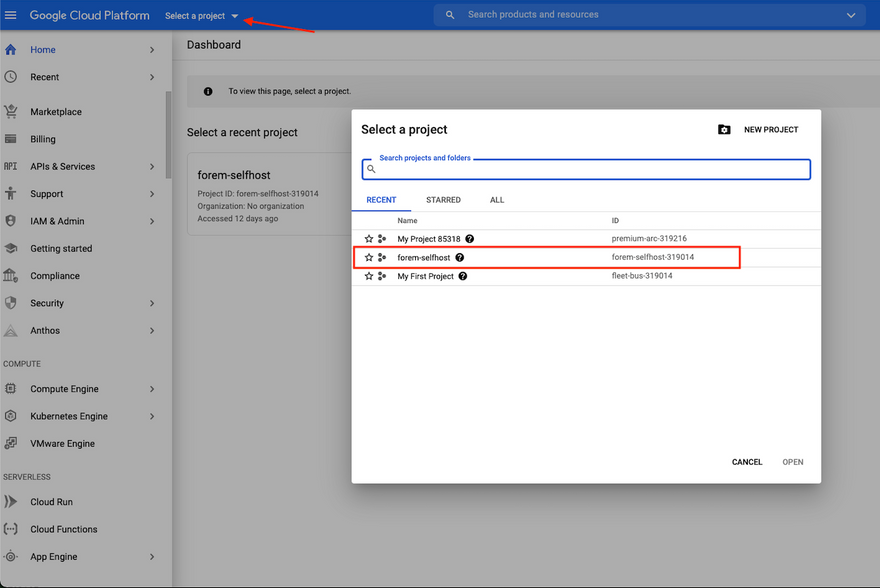Switch to the ALL tab
This screenshot has width=880, height=588.
(497, 200)
